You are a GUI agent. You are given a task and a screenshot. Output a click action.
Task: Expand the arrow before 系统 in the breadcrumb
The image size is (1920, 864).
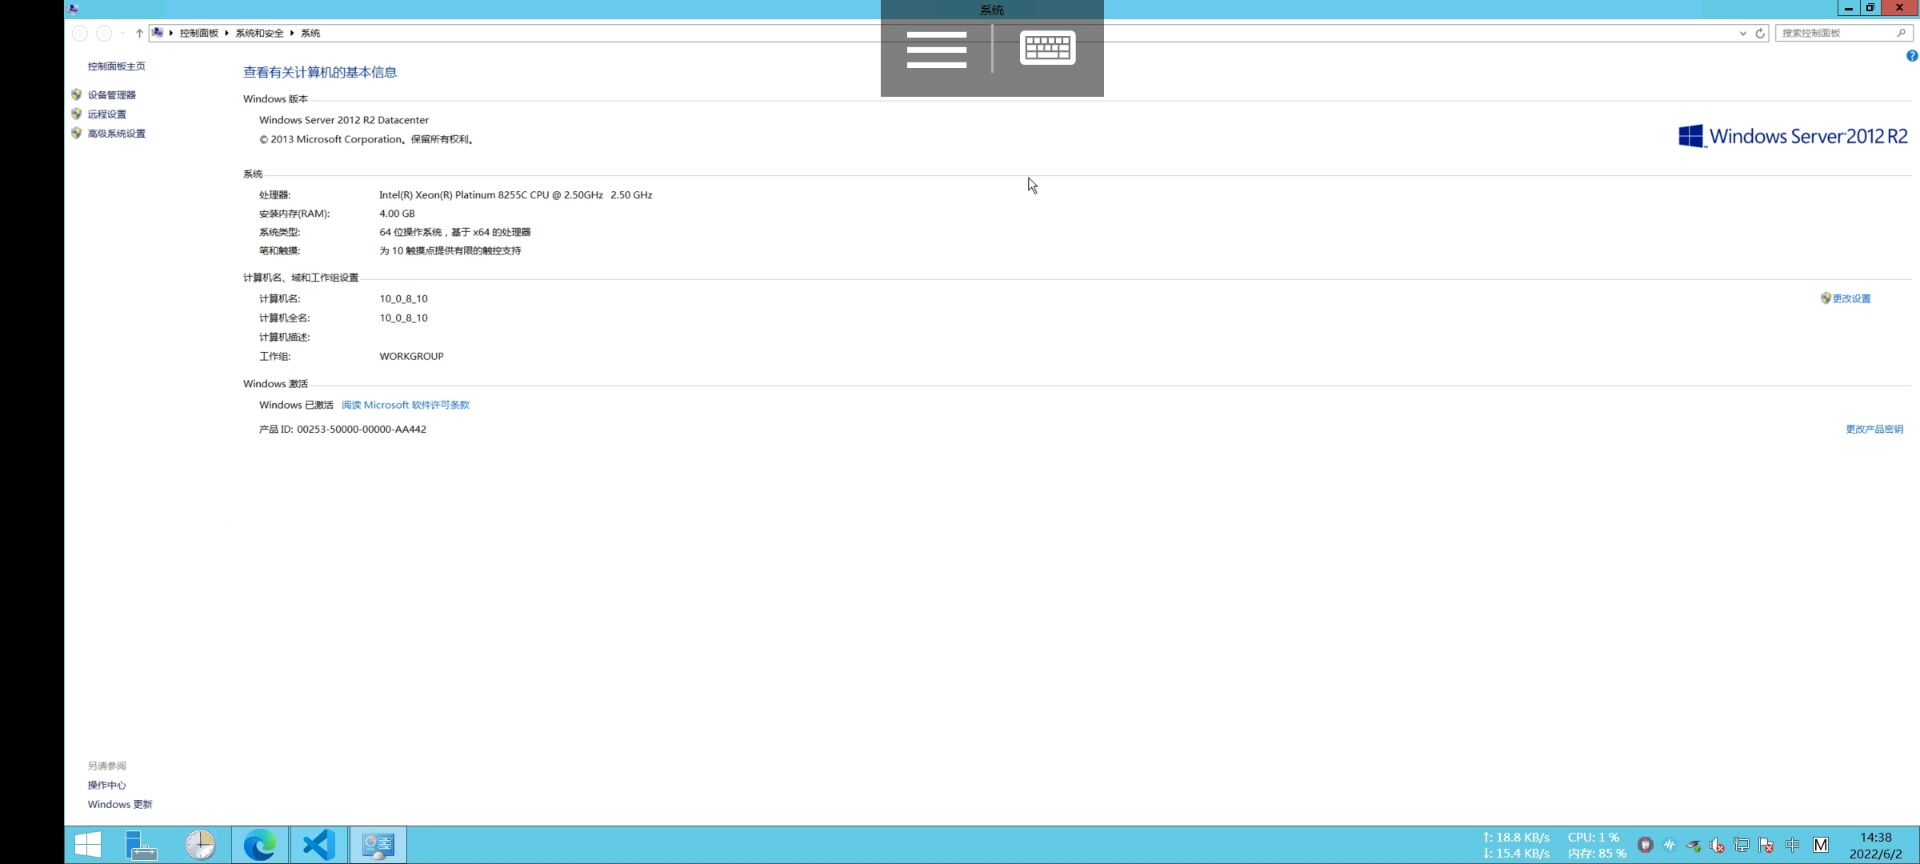(x=292, y=33)
